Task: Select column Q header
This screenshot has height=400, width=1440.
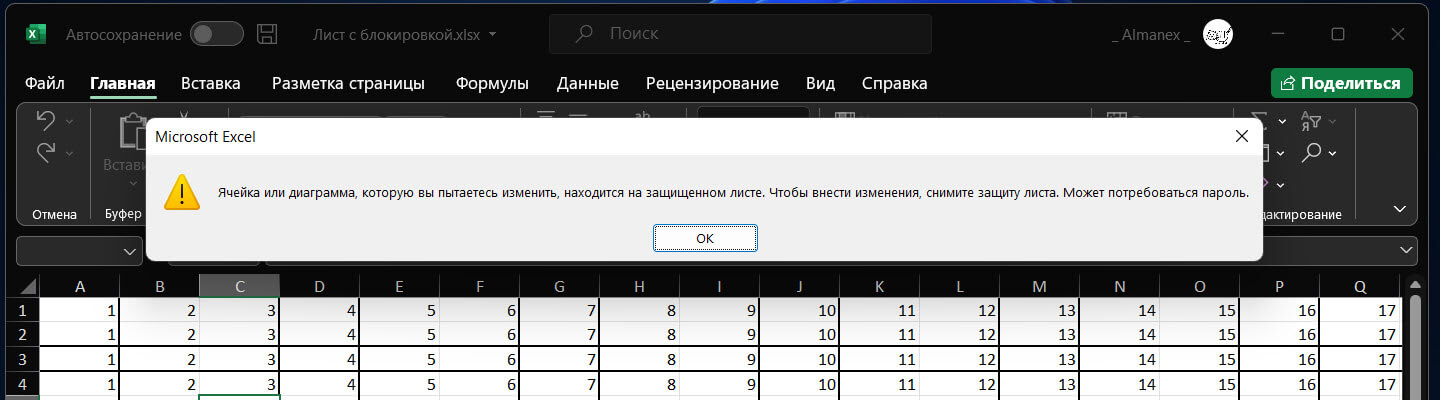Action: (x=1360, y=287)
